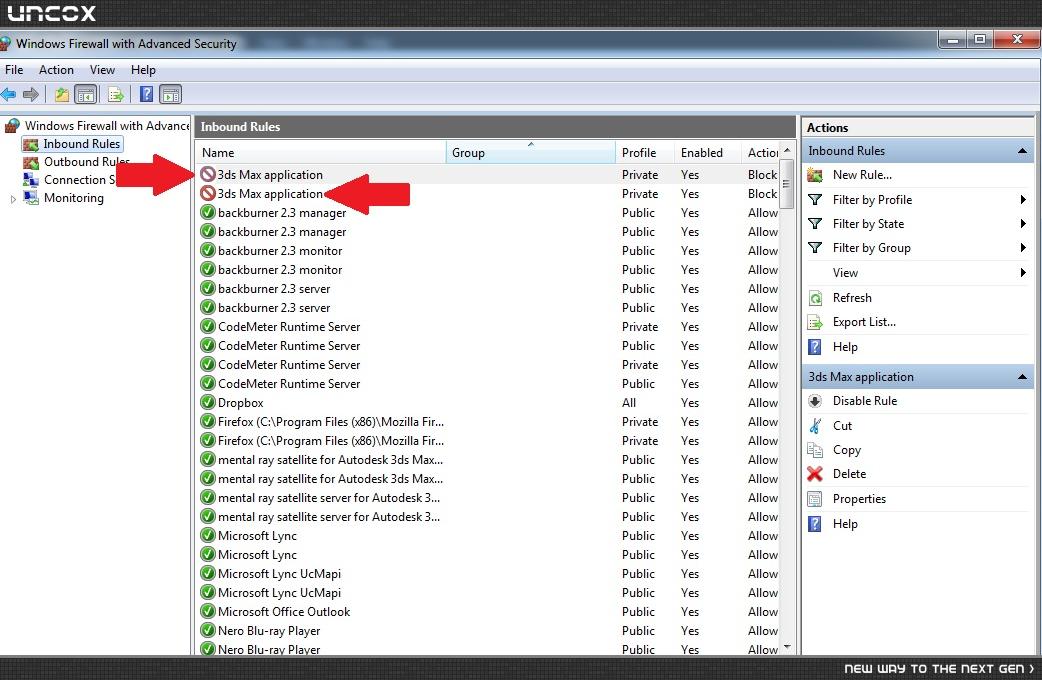Click the Refresh icon in Actions pane
The width and height of the screenshot is (1042, 680).
click(x=815, y=298)
